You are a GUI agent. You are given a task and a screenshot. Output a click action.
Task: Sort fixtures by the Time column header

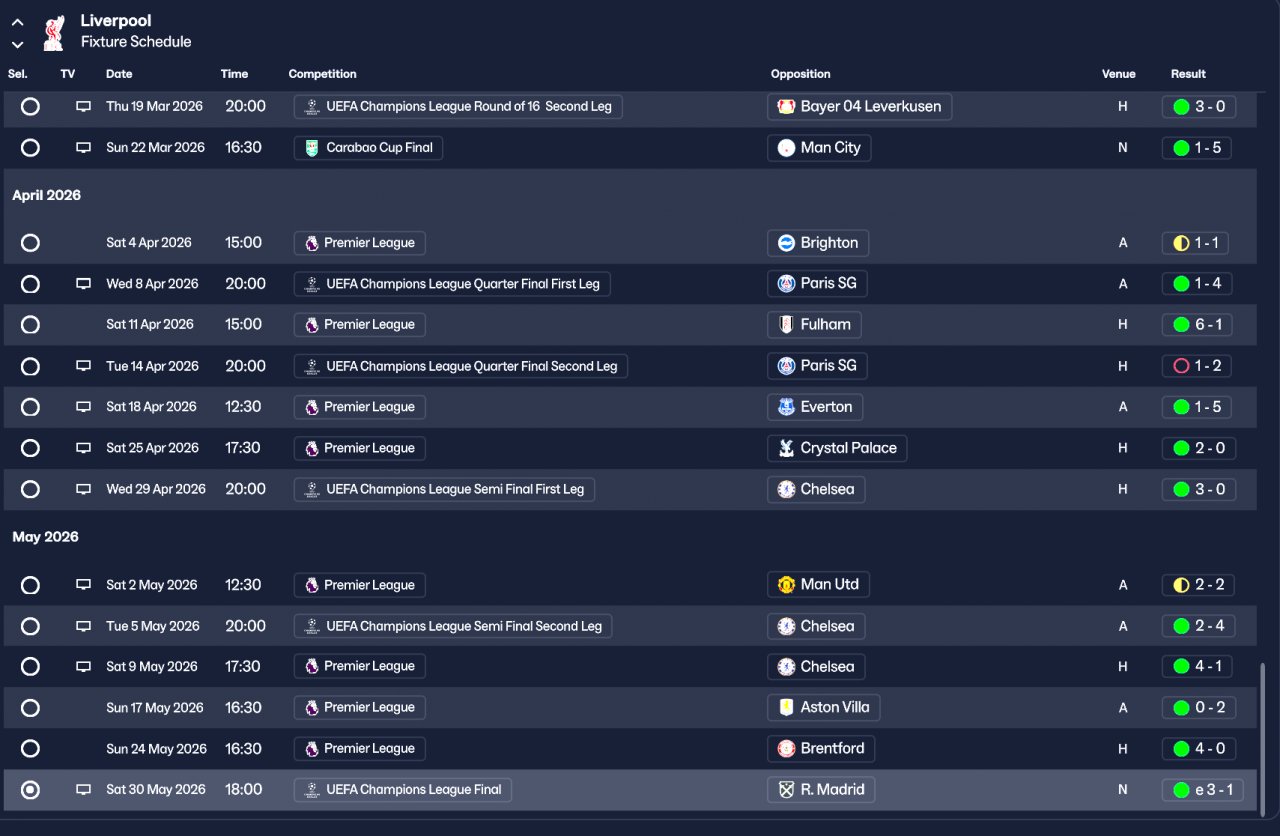235,74
